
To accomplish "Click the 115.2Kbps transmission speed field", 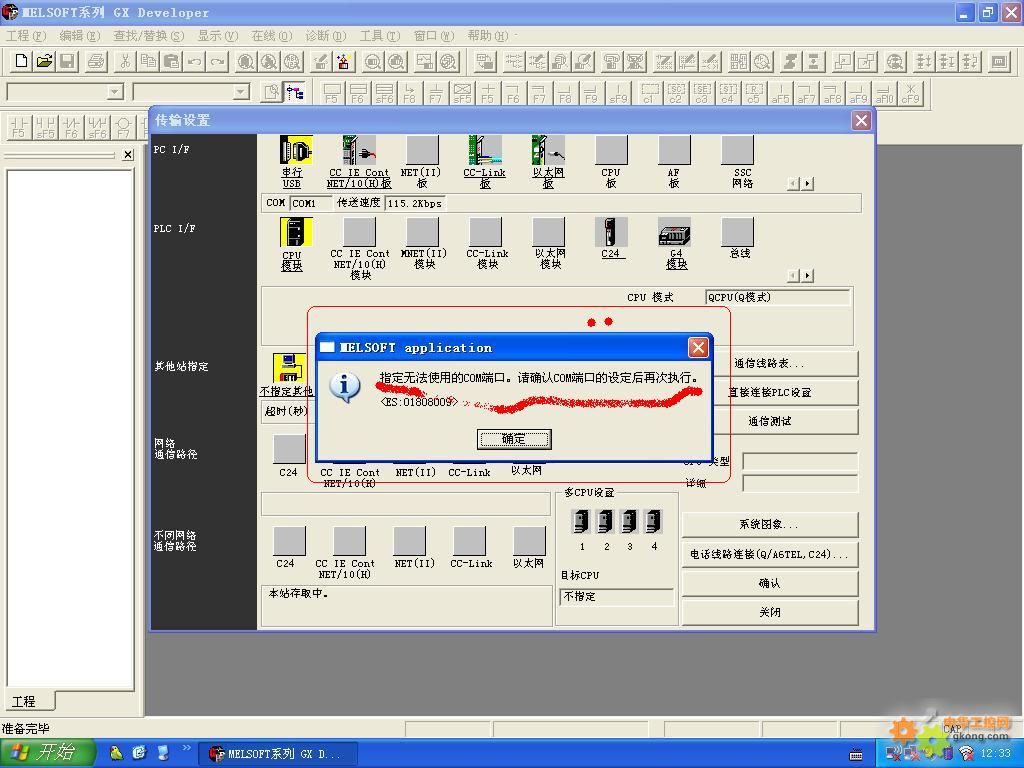I will (x=415, y=203).
